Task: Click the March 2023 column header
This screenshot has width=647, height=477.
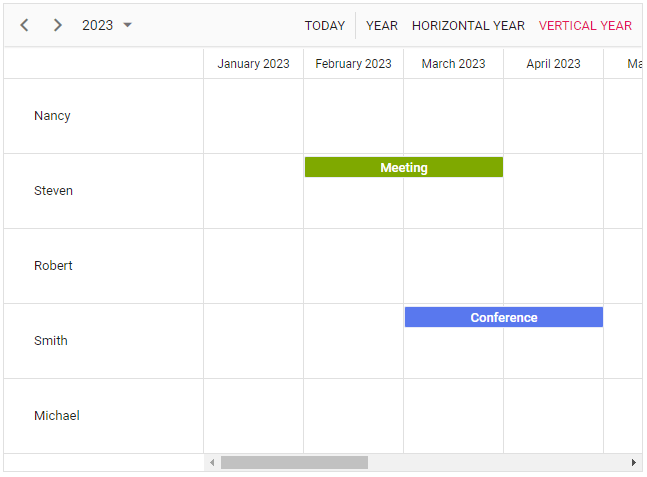Action: (453, 64)
